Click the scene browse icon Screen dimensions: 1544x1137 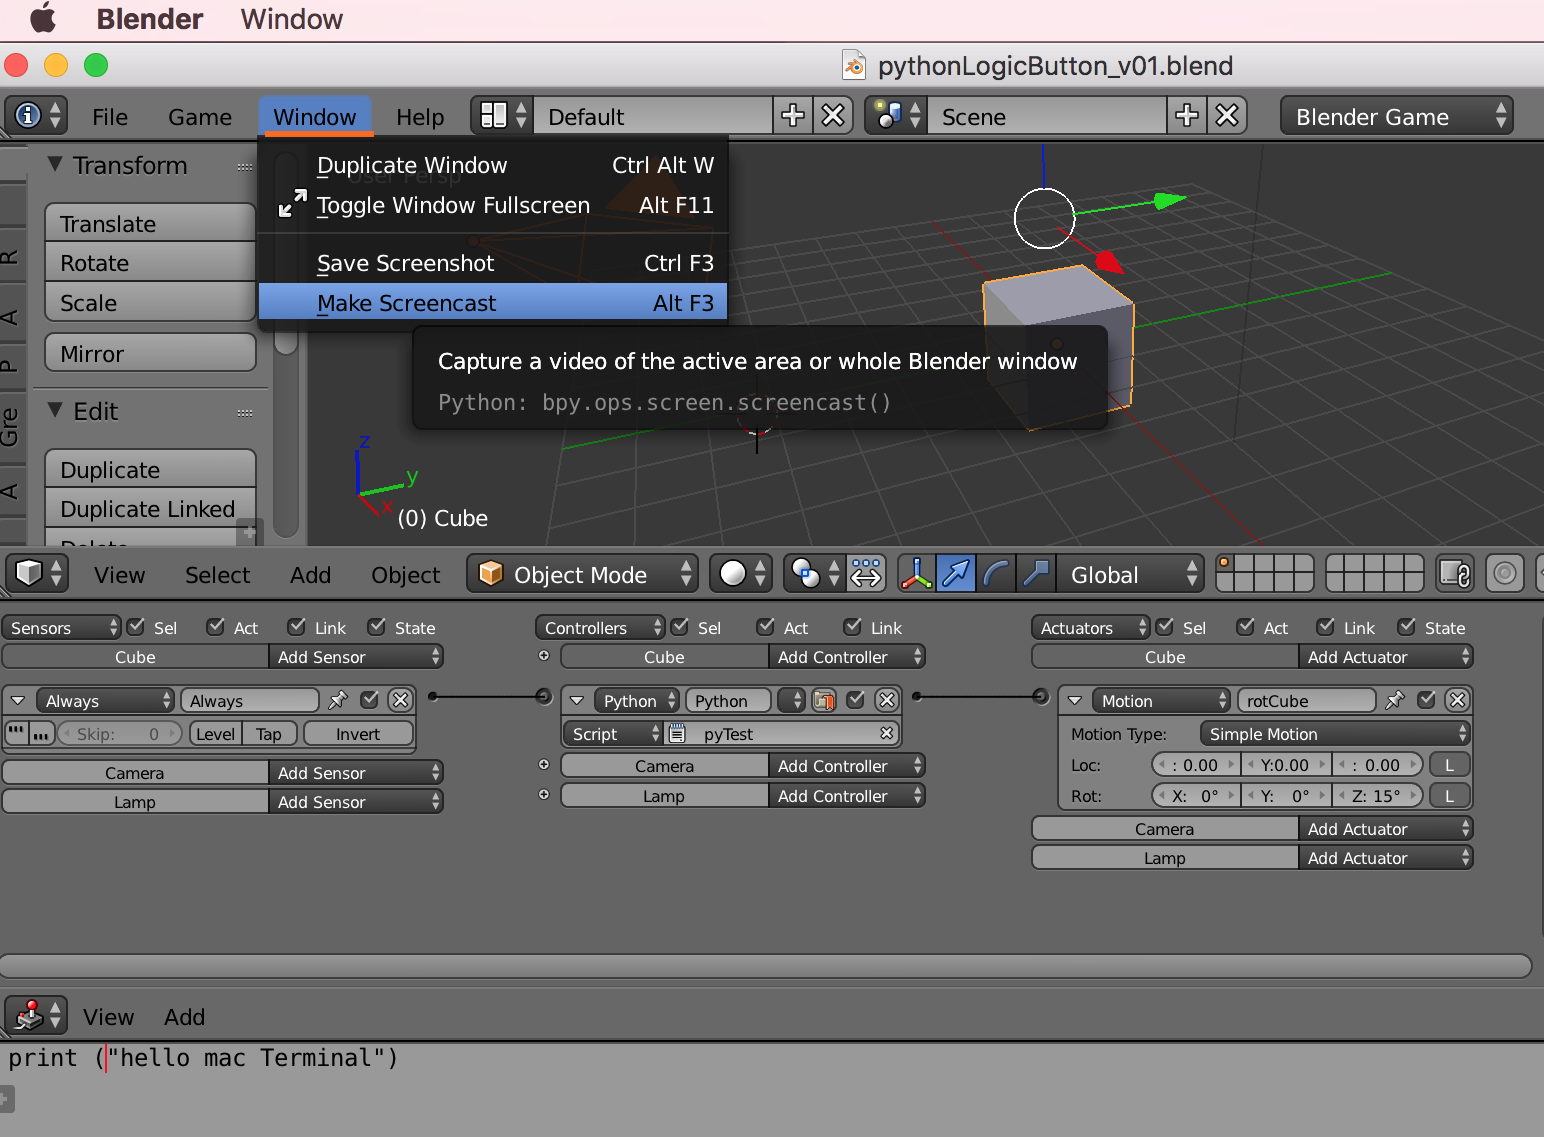click(896, 116)
